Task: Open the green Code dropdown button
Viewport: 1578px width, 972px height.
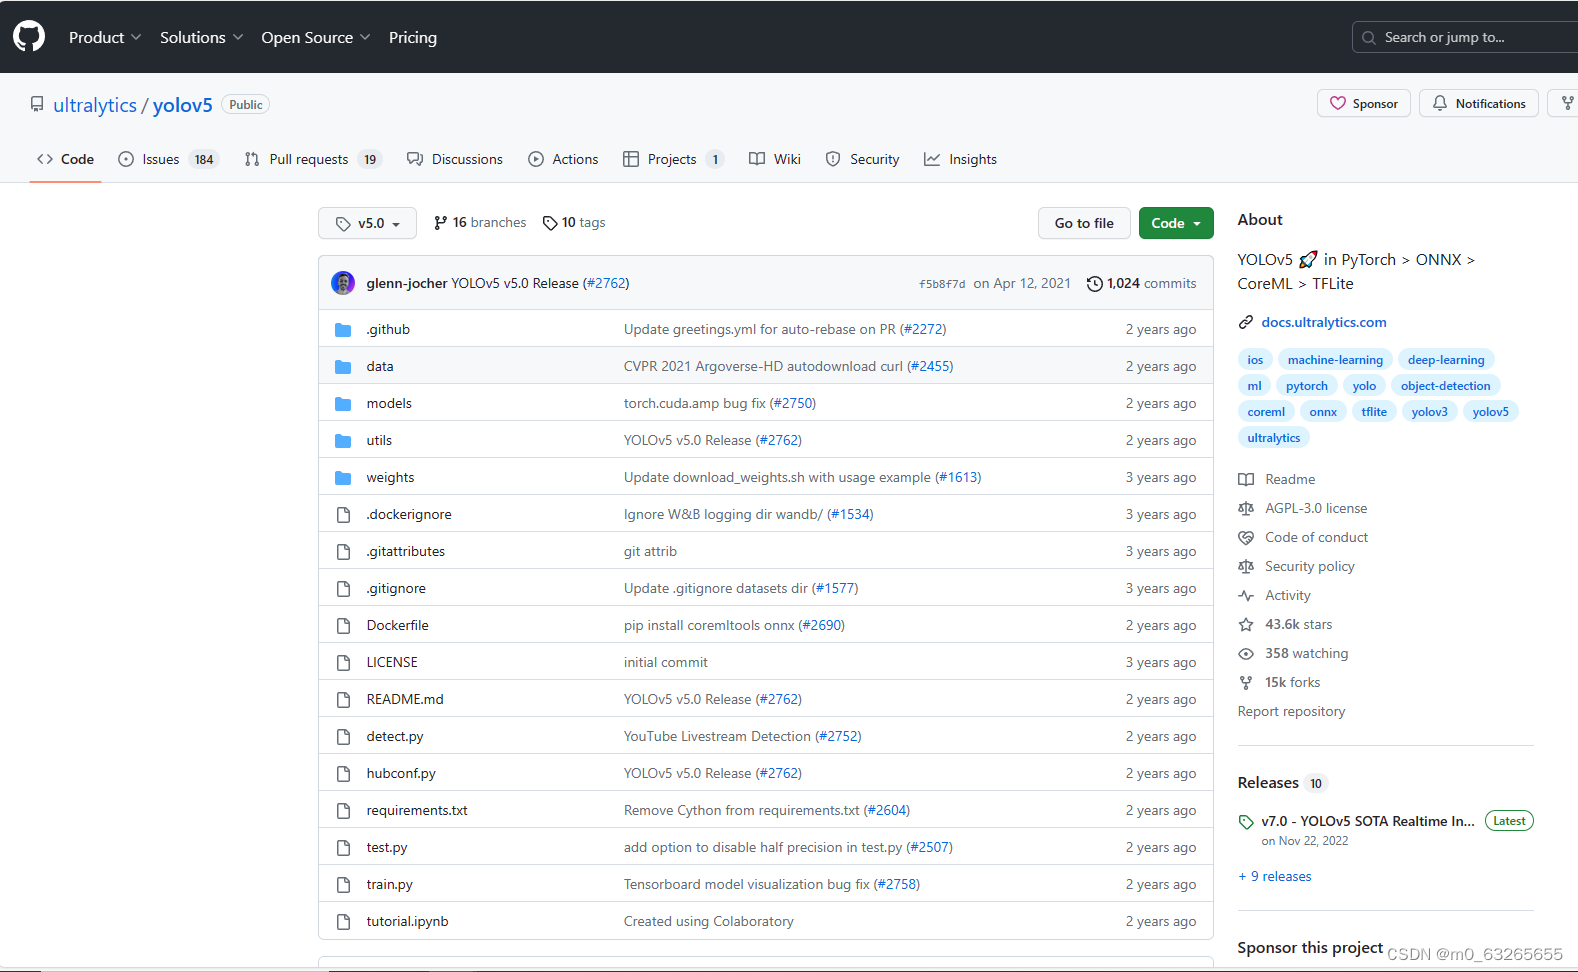Action: pyautogui.click(x=1176, y=223)
